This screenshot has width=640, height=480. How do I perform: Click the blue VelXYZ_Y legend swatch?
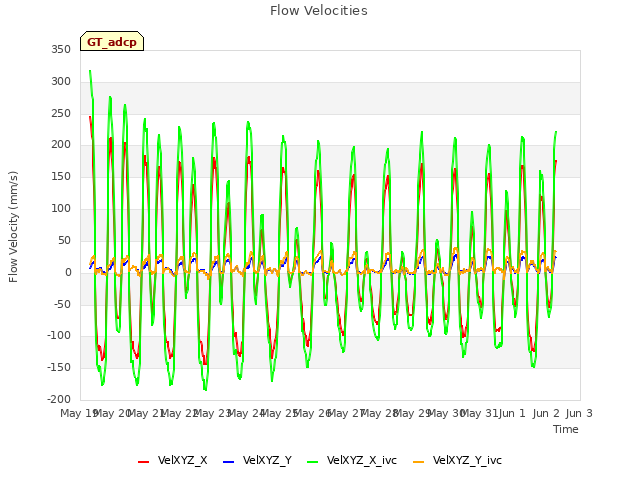tap(229, 462)
